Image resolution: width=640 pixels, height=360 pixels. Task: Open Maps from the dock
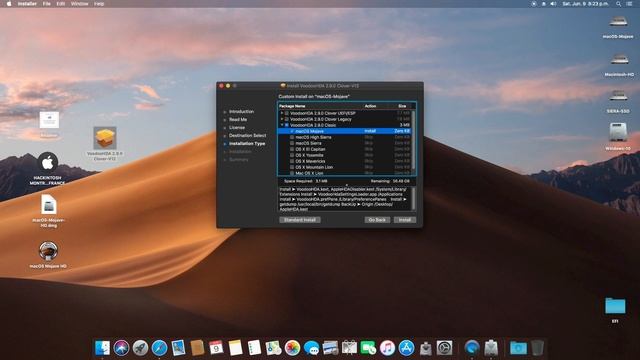(x=273, y=348)
